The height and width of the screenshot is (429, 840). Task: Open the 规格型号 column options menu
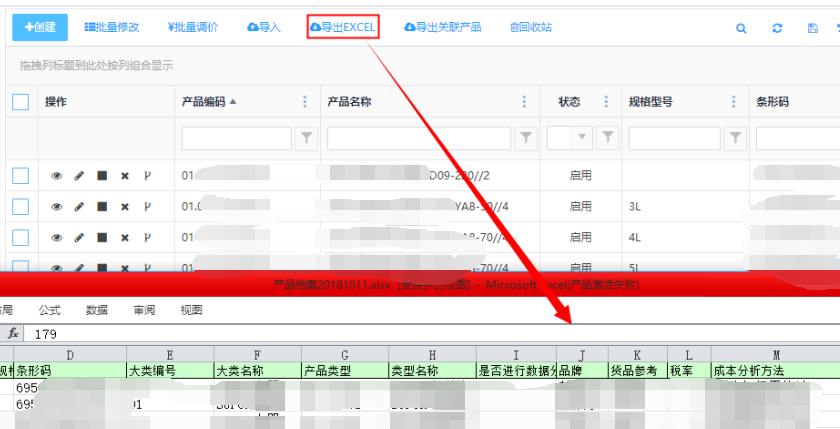(x=734, y=102)
